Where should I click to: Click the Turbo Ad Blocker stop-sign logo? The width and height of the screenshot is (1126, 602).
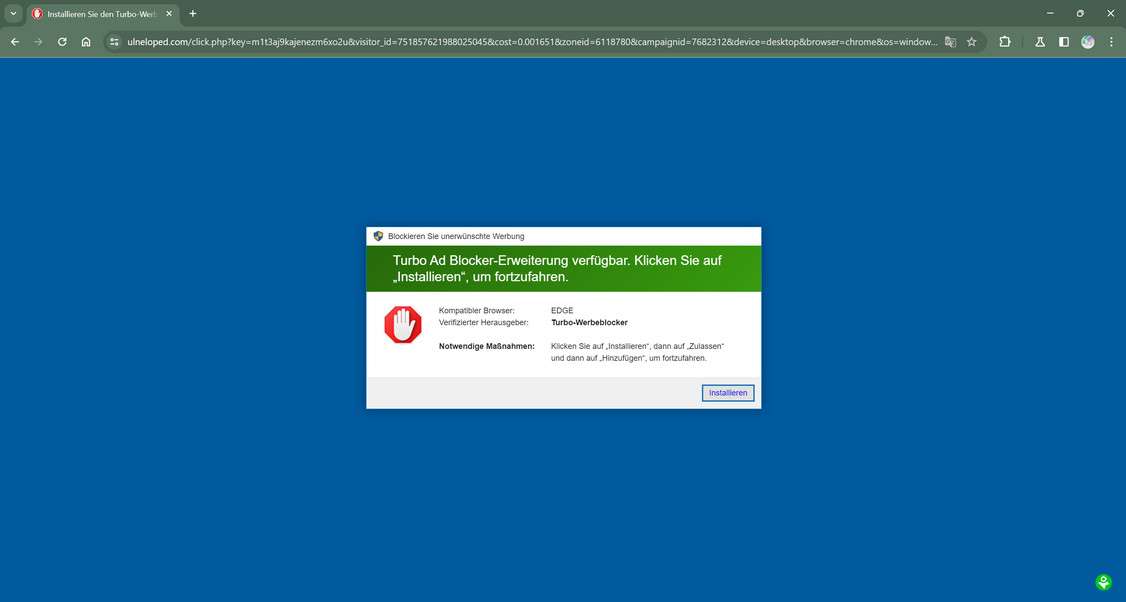(x=403, y=323)
